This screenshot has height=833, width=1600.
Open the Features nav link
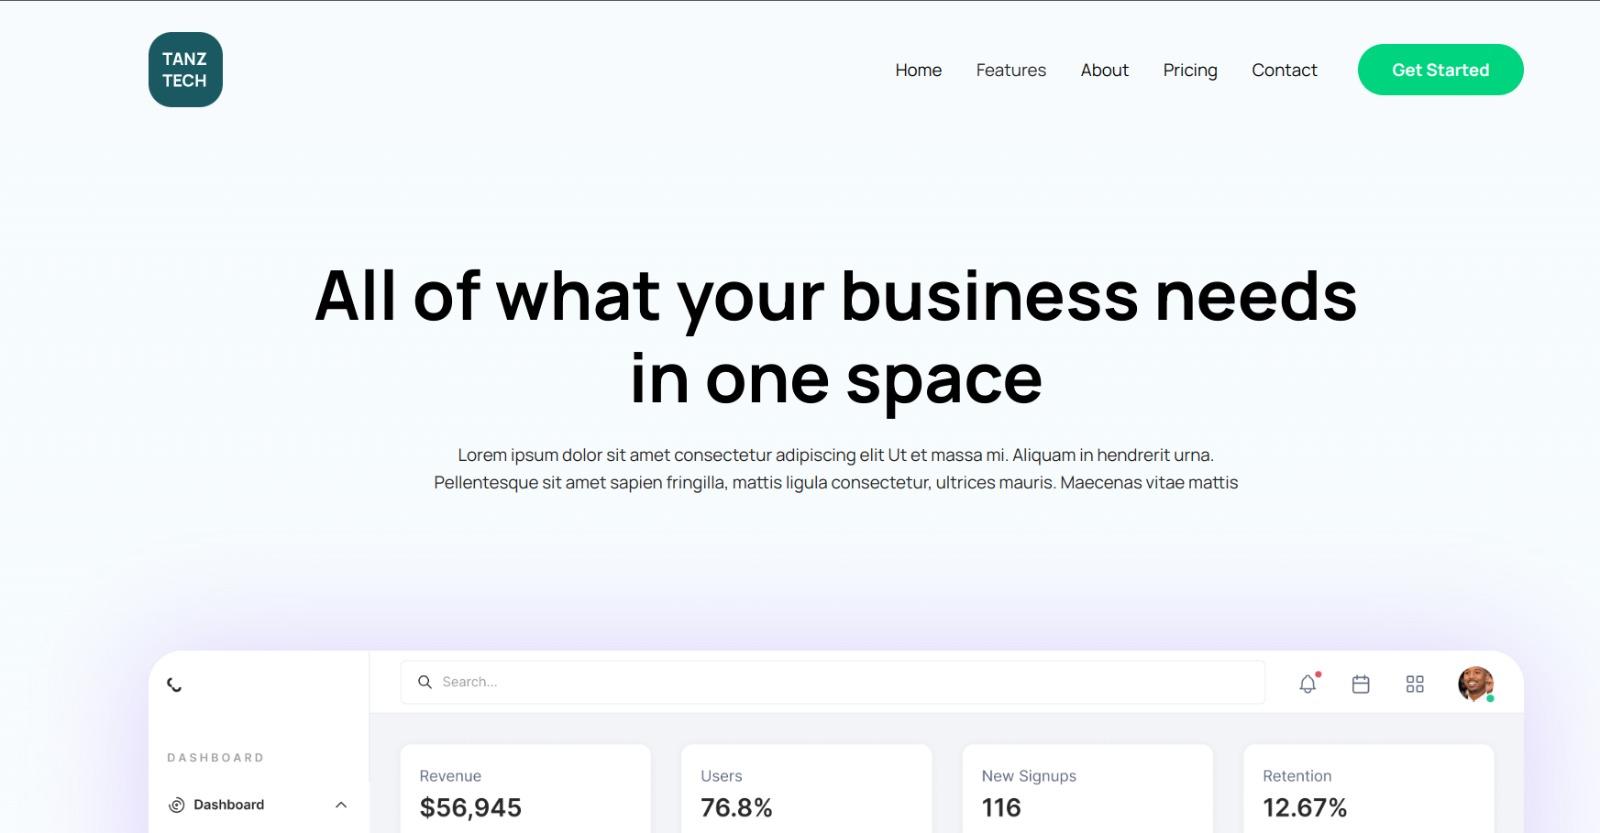[x=1011, y=70]
